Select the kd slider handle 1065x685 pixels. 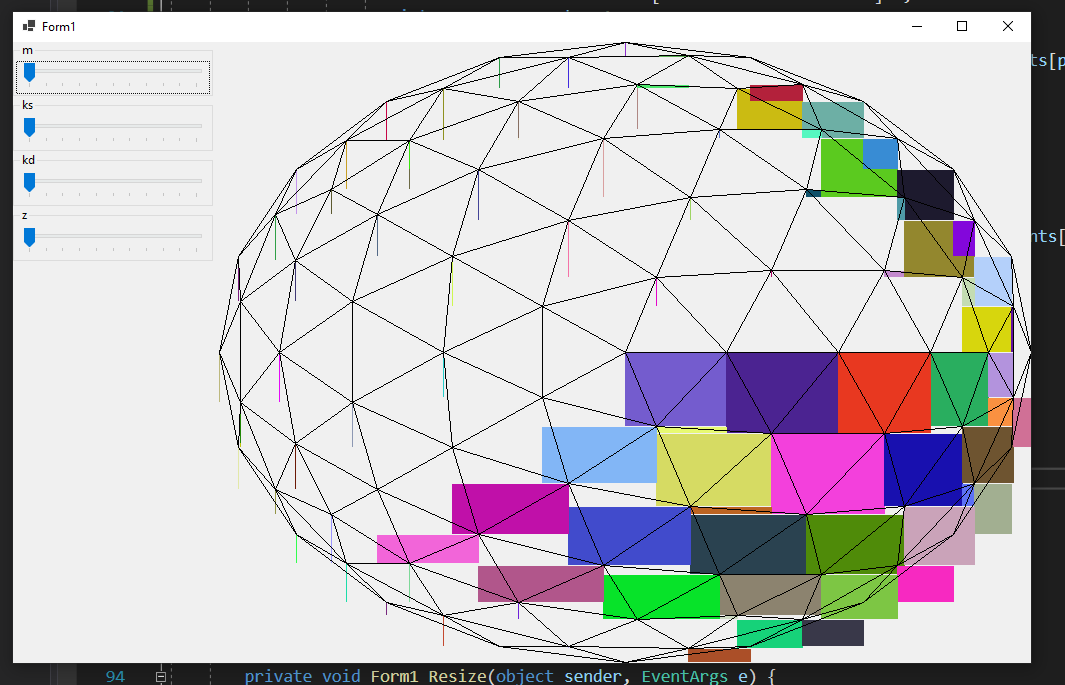(x=29, y=182)
